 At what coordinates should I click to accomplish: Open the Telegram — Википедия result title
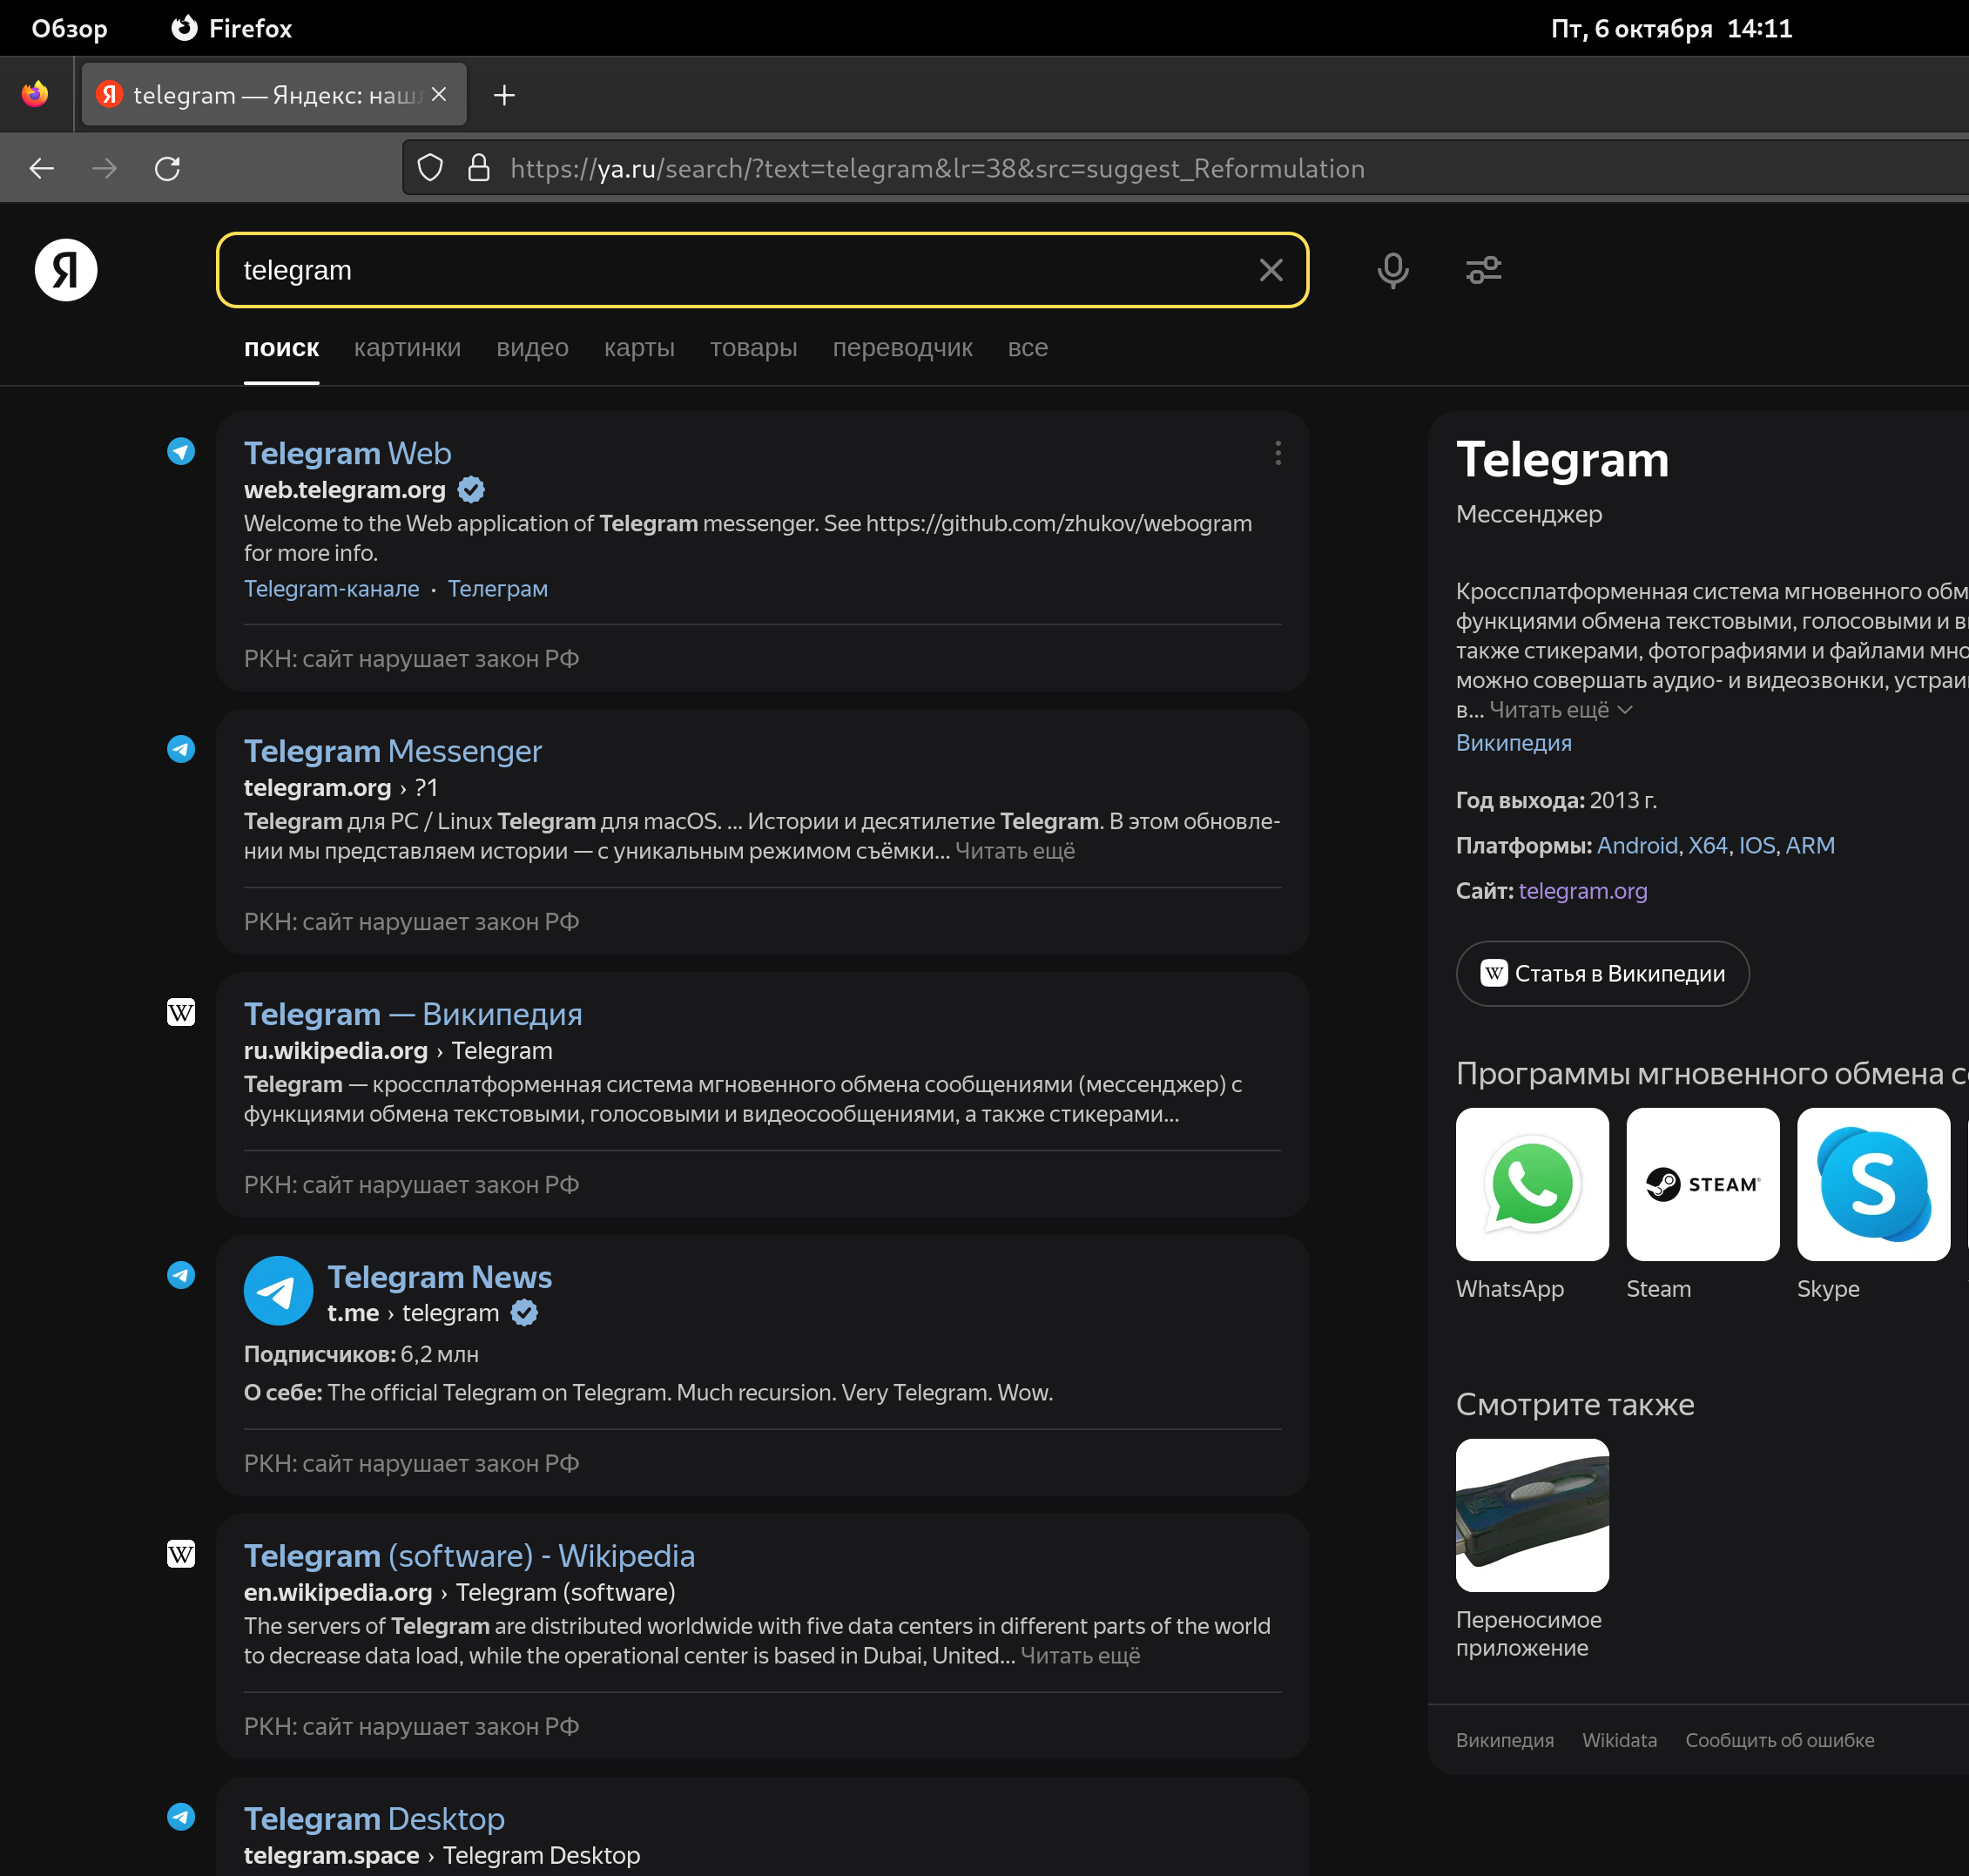(413, 1014)
